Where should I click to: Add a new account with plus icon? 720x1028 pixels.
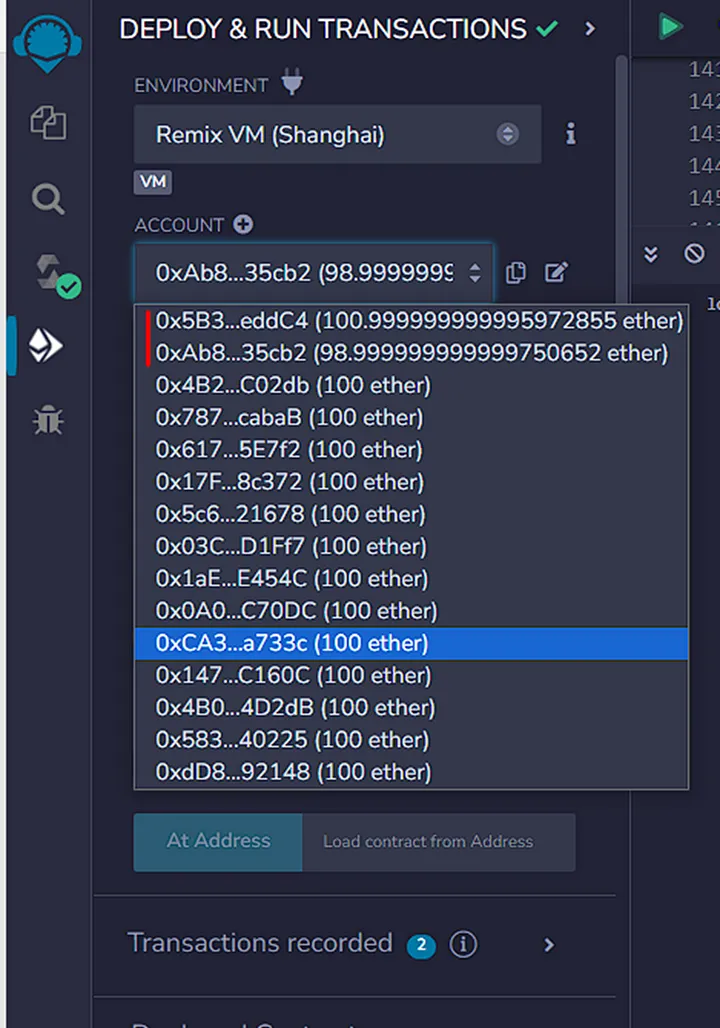243,225
